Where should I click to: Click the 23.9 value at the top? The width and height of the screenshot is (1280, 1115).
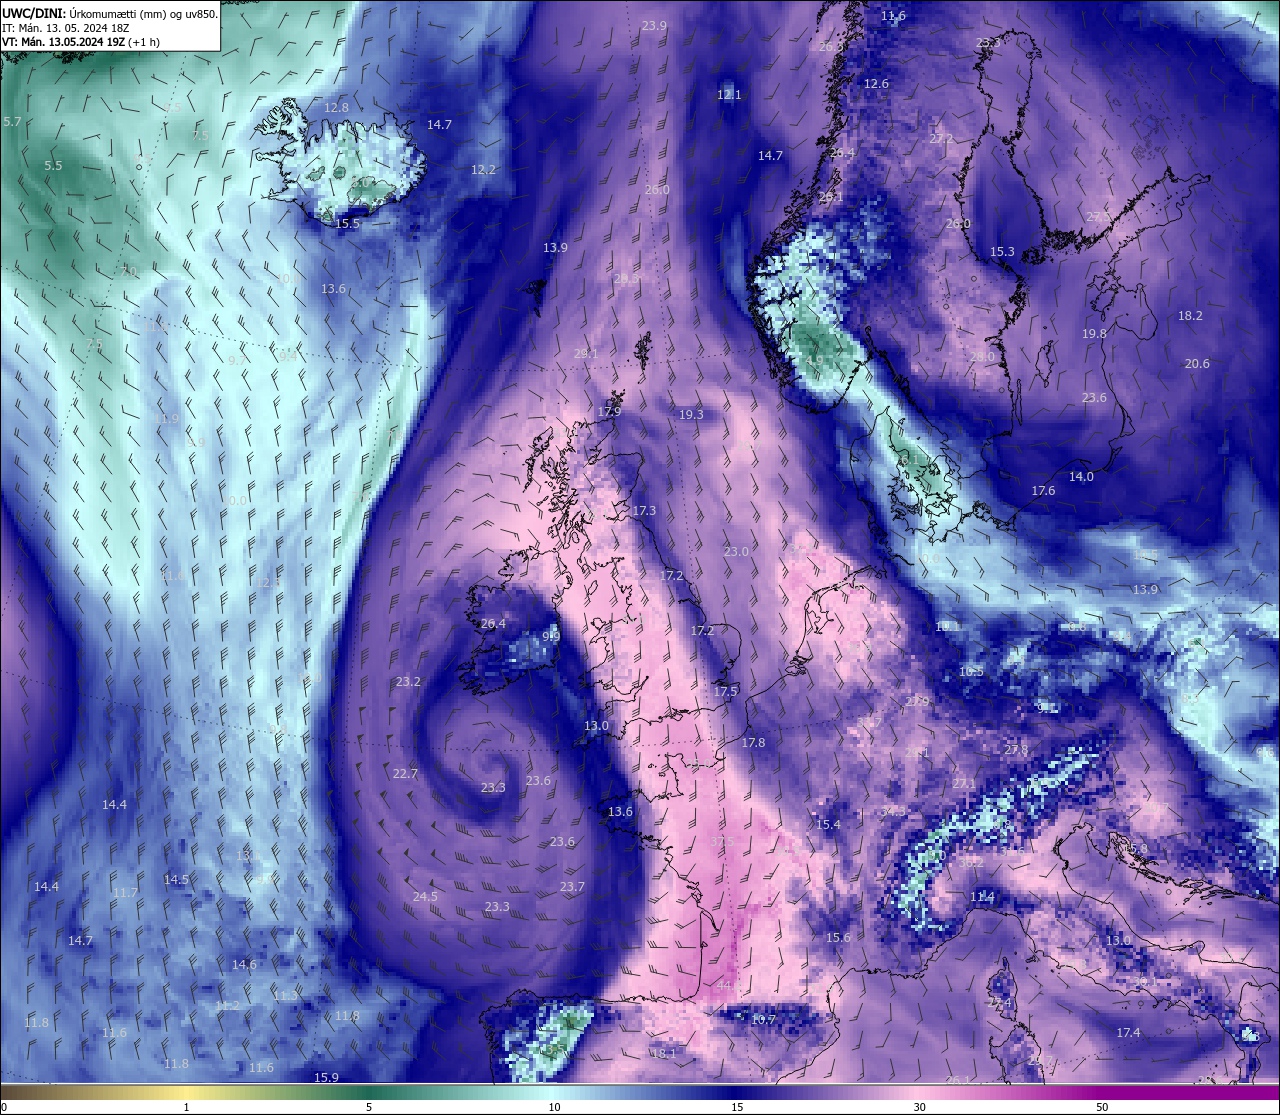coord(654,26)
